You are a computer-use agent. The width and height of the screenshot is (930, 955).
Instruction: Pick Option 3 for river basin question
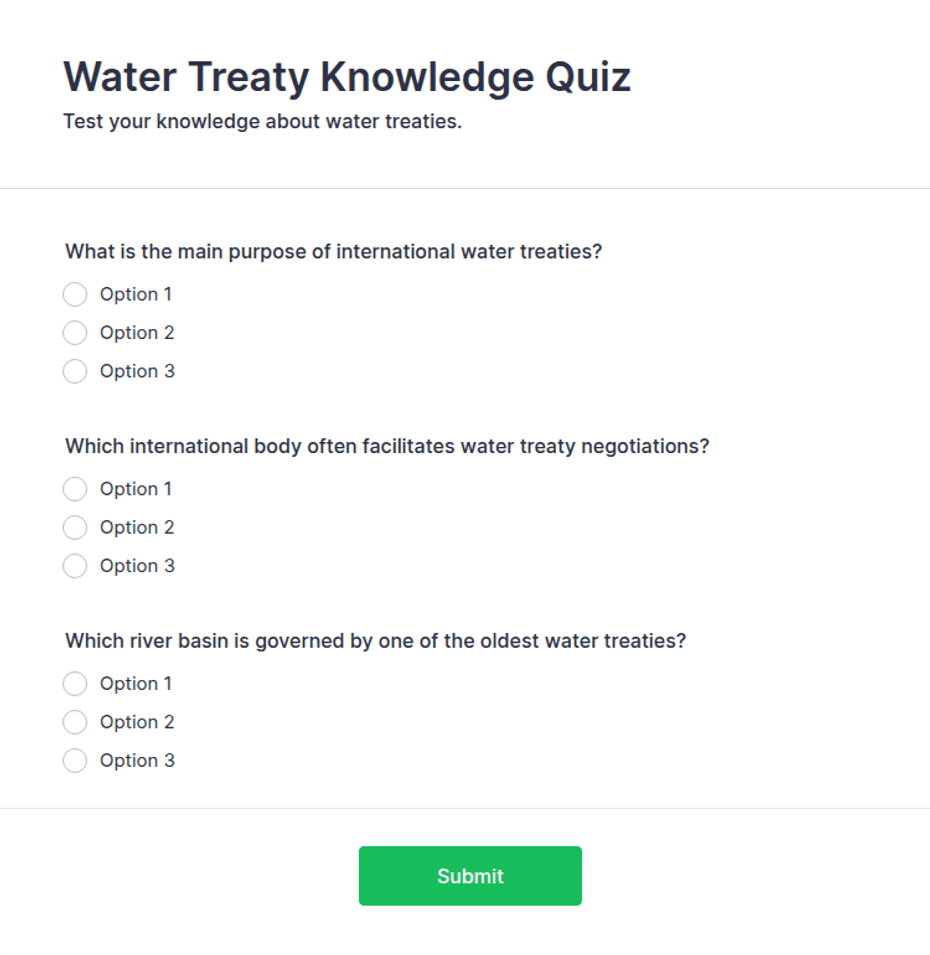click(x=75, y=760)
